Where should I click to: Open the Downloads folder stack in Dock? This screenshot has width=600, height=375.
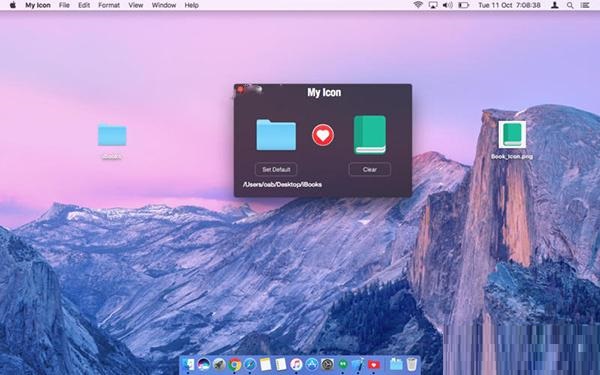(396, 364)
